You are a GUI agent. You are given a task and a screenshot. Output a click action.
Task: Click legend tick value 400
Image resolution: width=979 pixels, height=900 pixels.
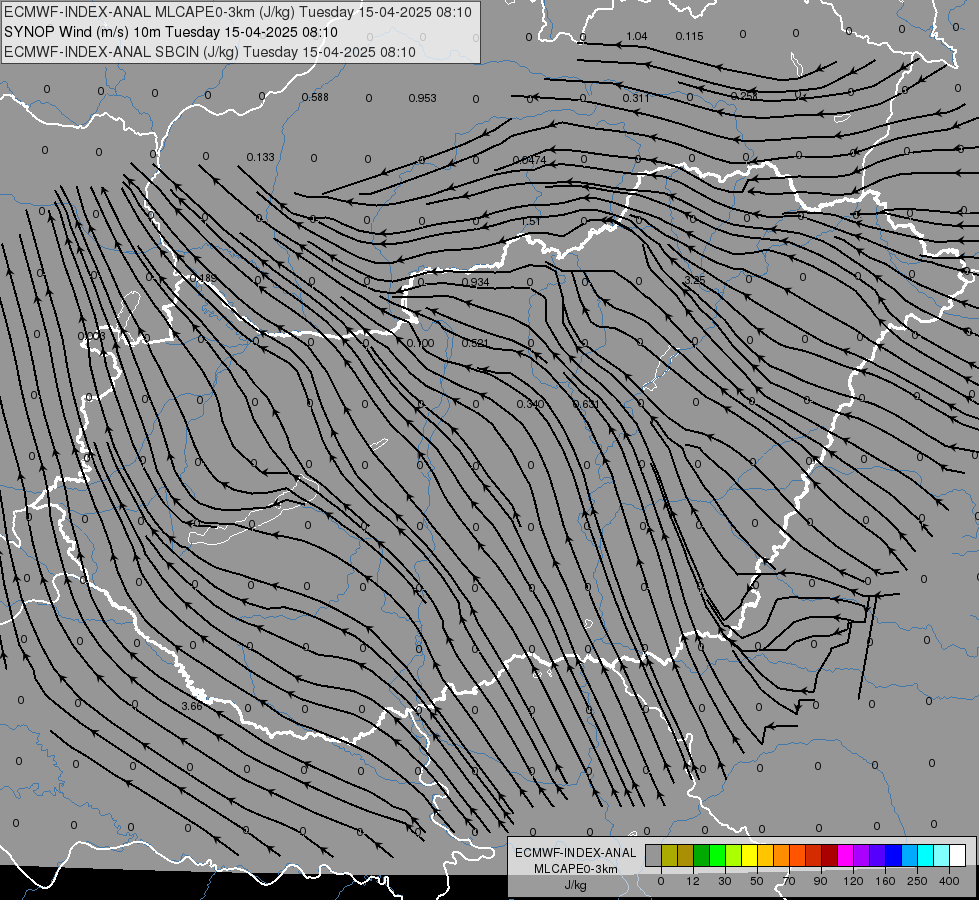[x=949, y=881]
